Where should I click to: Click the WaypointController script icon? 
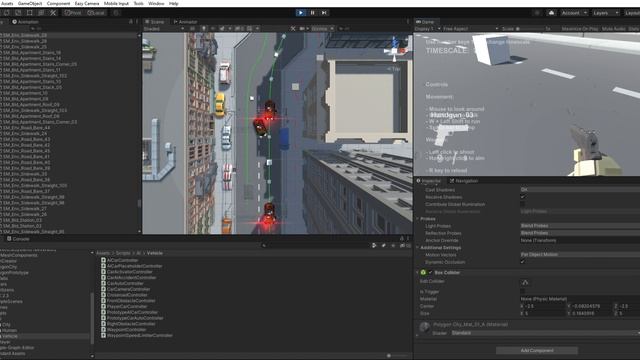(103, 329)
